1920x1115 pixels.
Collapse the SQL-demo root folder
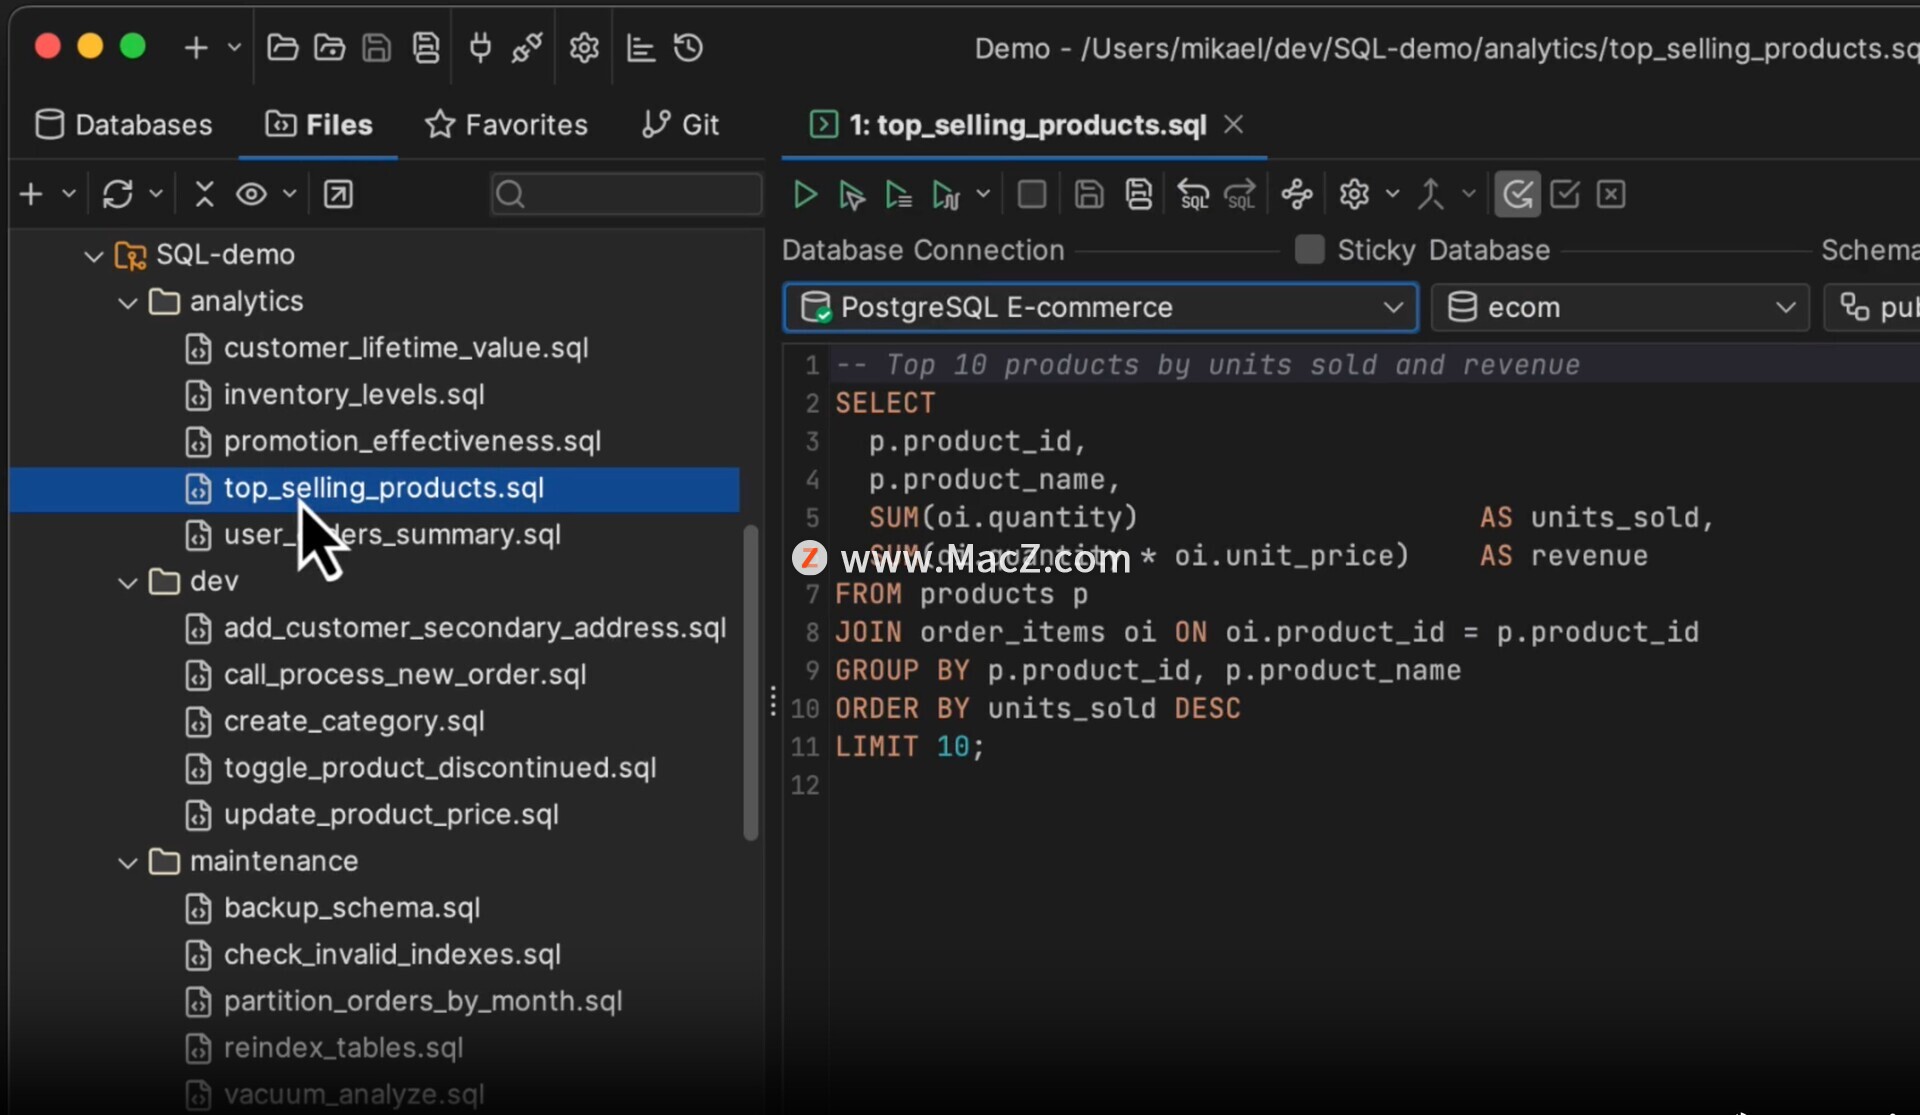94,256
